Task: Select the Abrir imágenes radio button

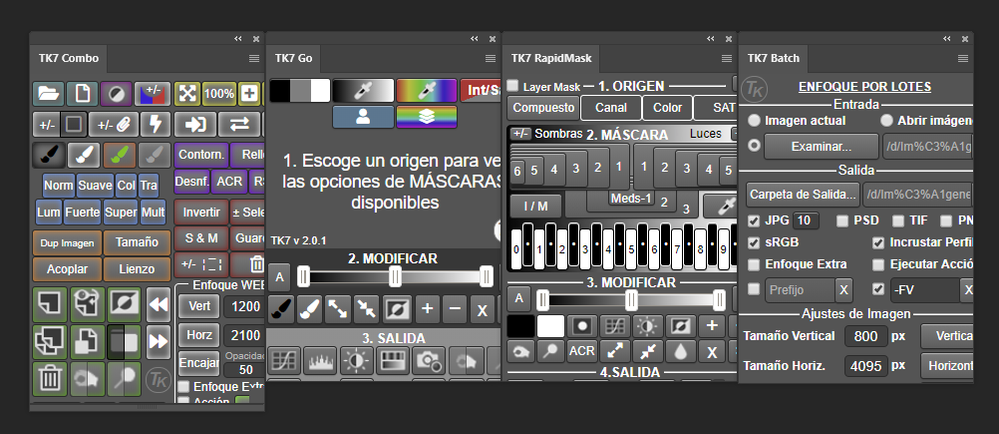Action: point(887,120)
